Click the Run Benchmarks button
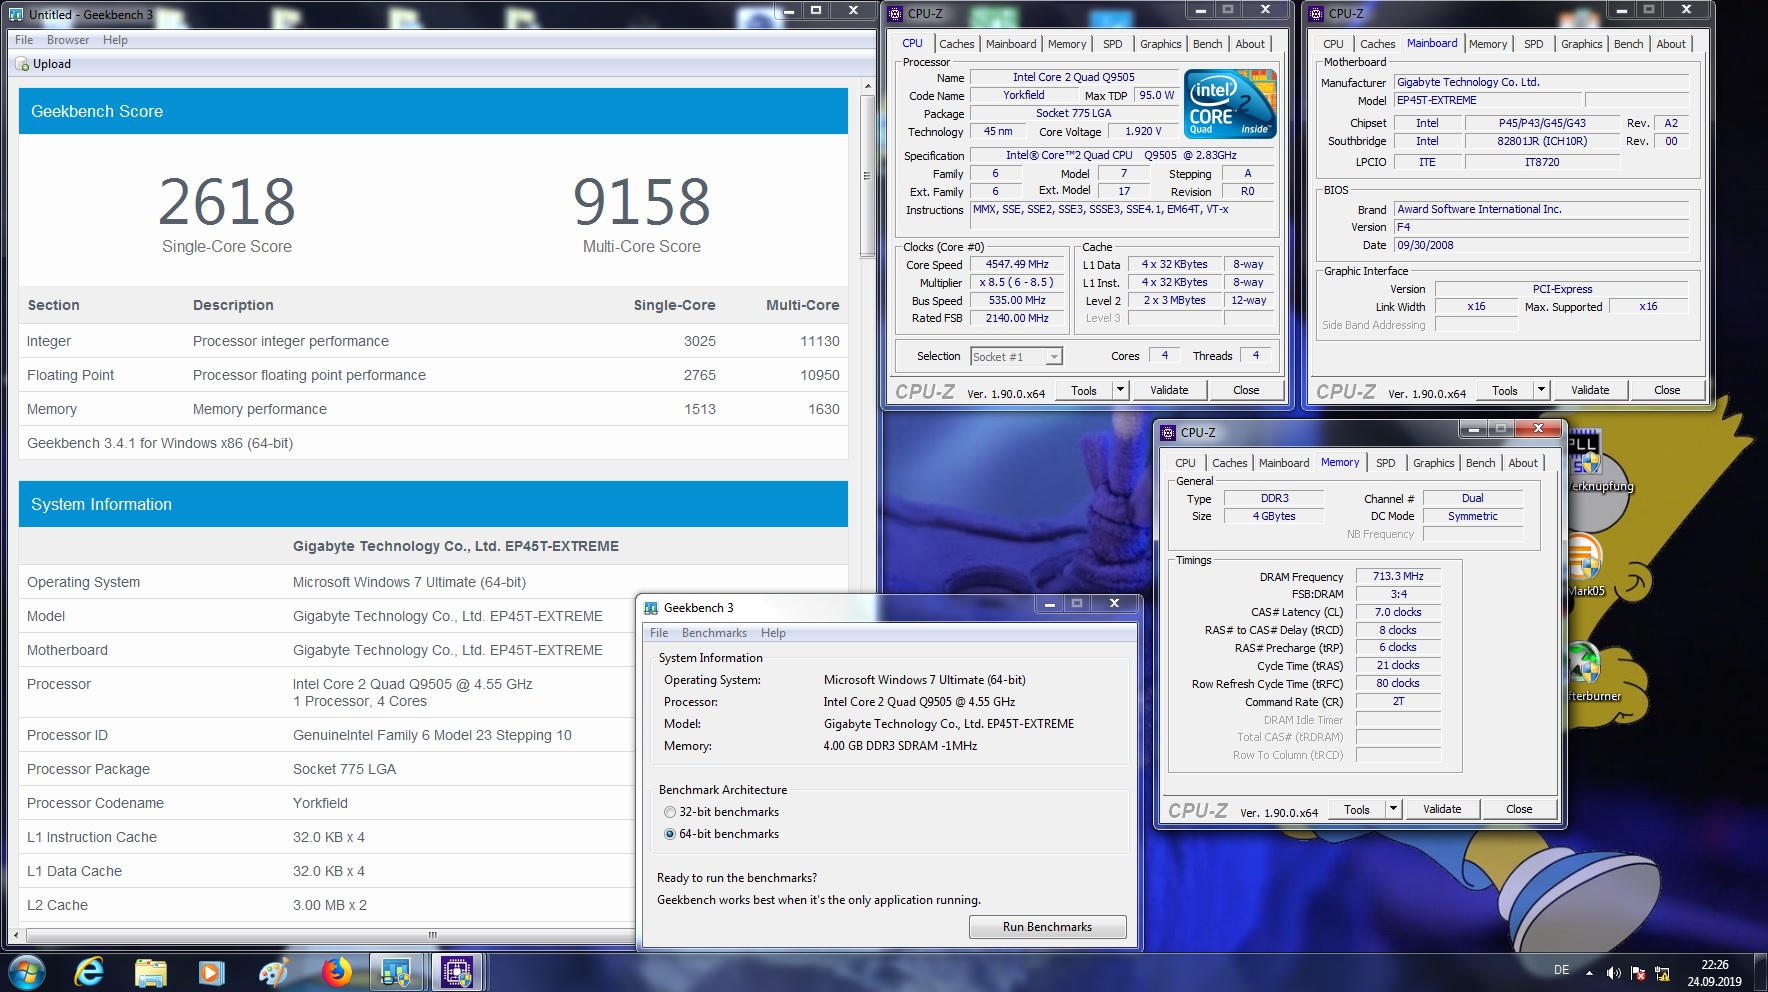The height and width of the screenshot is (992, 1768). pyautogui.click(x=1047, y=927)
